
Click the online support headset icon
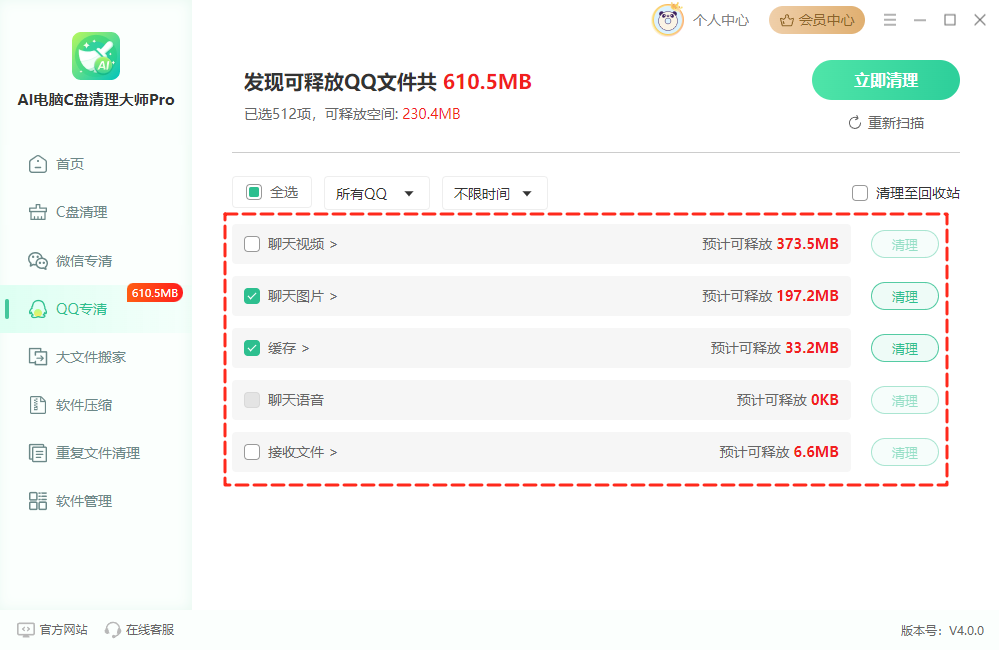113,630
